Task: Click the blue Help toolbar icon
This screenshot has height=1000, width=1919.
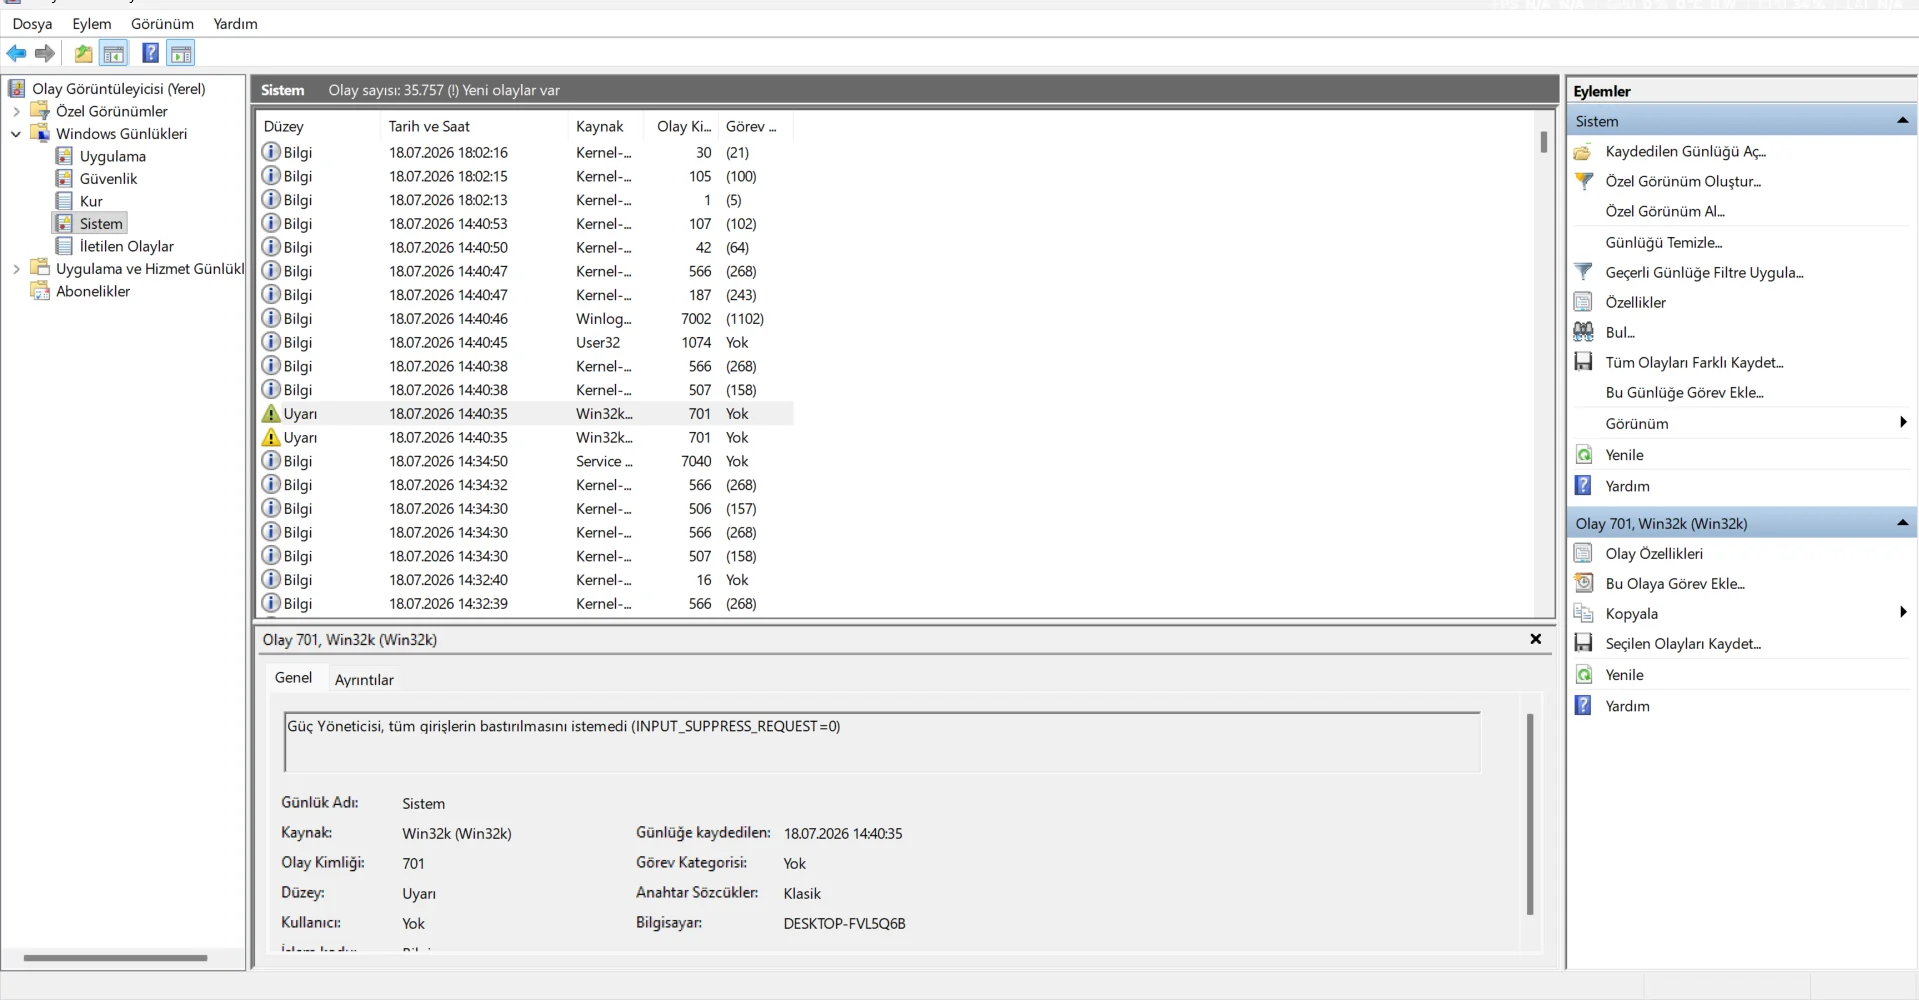Action: click(150, 54)
